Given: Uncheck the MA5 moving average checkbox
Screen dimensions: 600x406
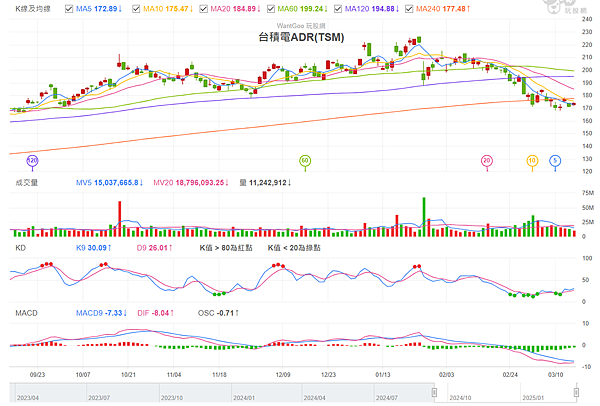Looking at the screenshot, I should [x=69, y=8].
